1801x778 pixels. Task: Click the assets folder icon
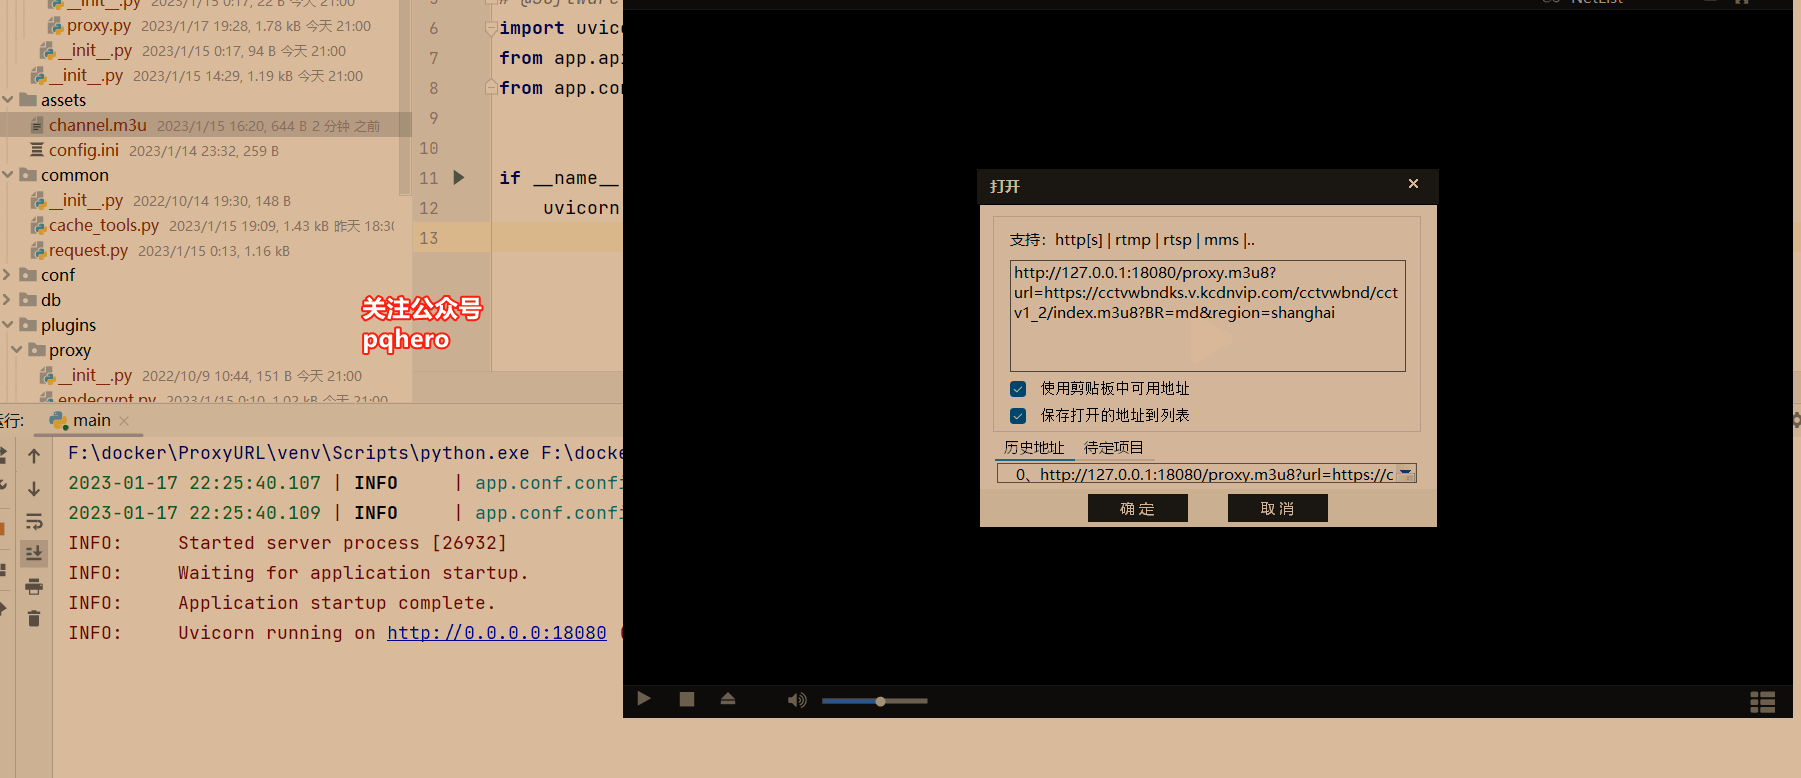[28, 100]
